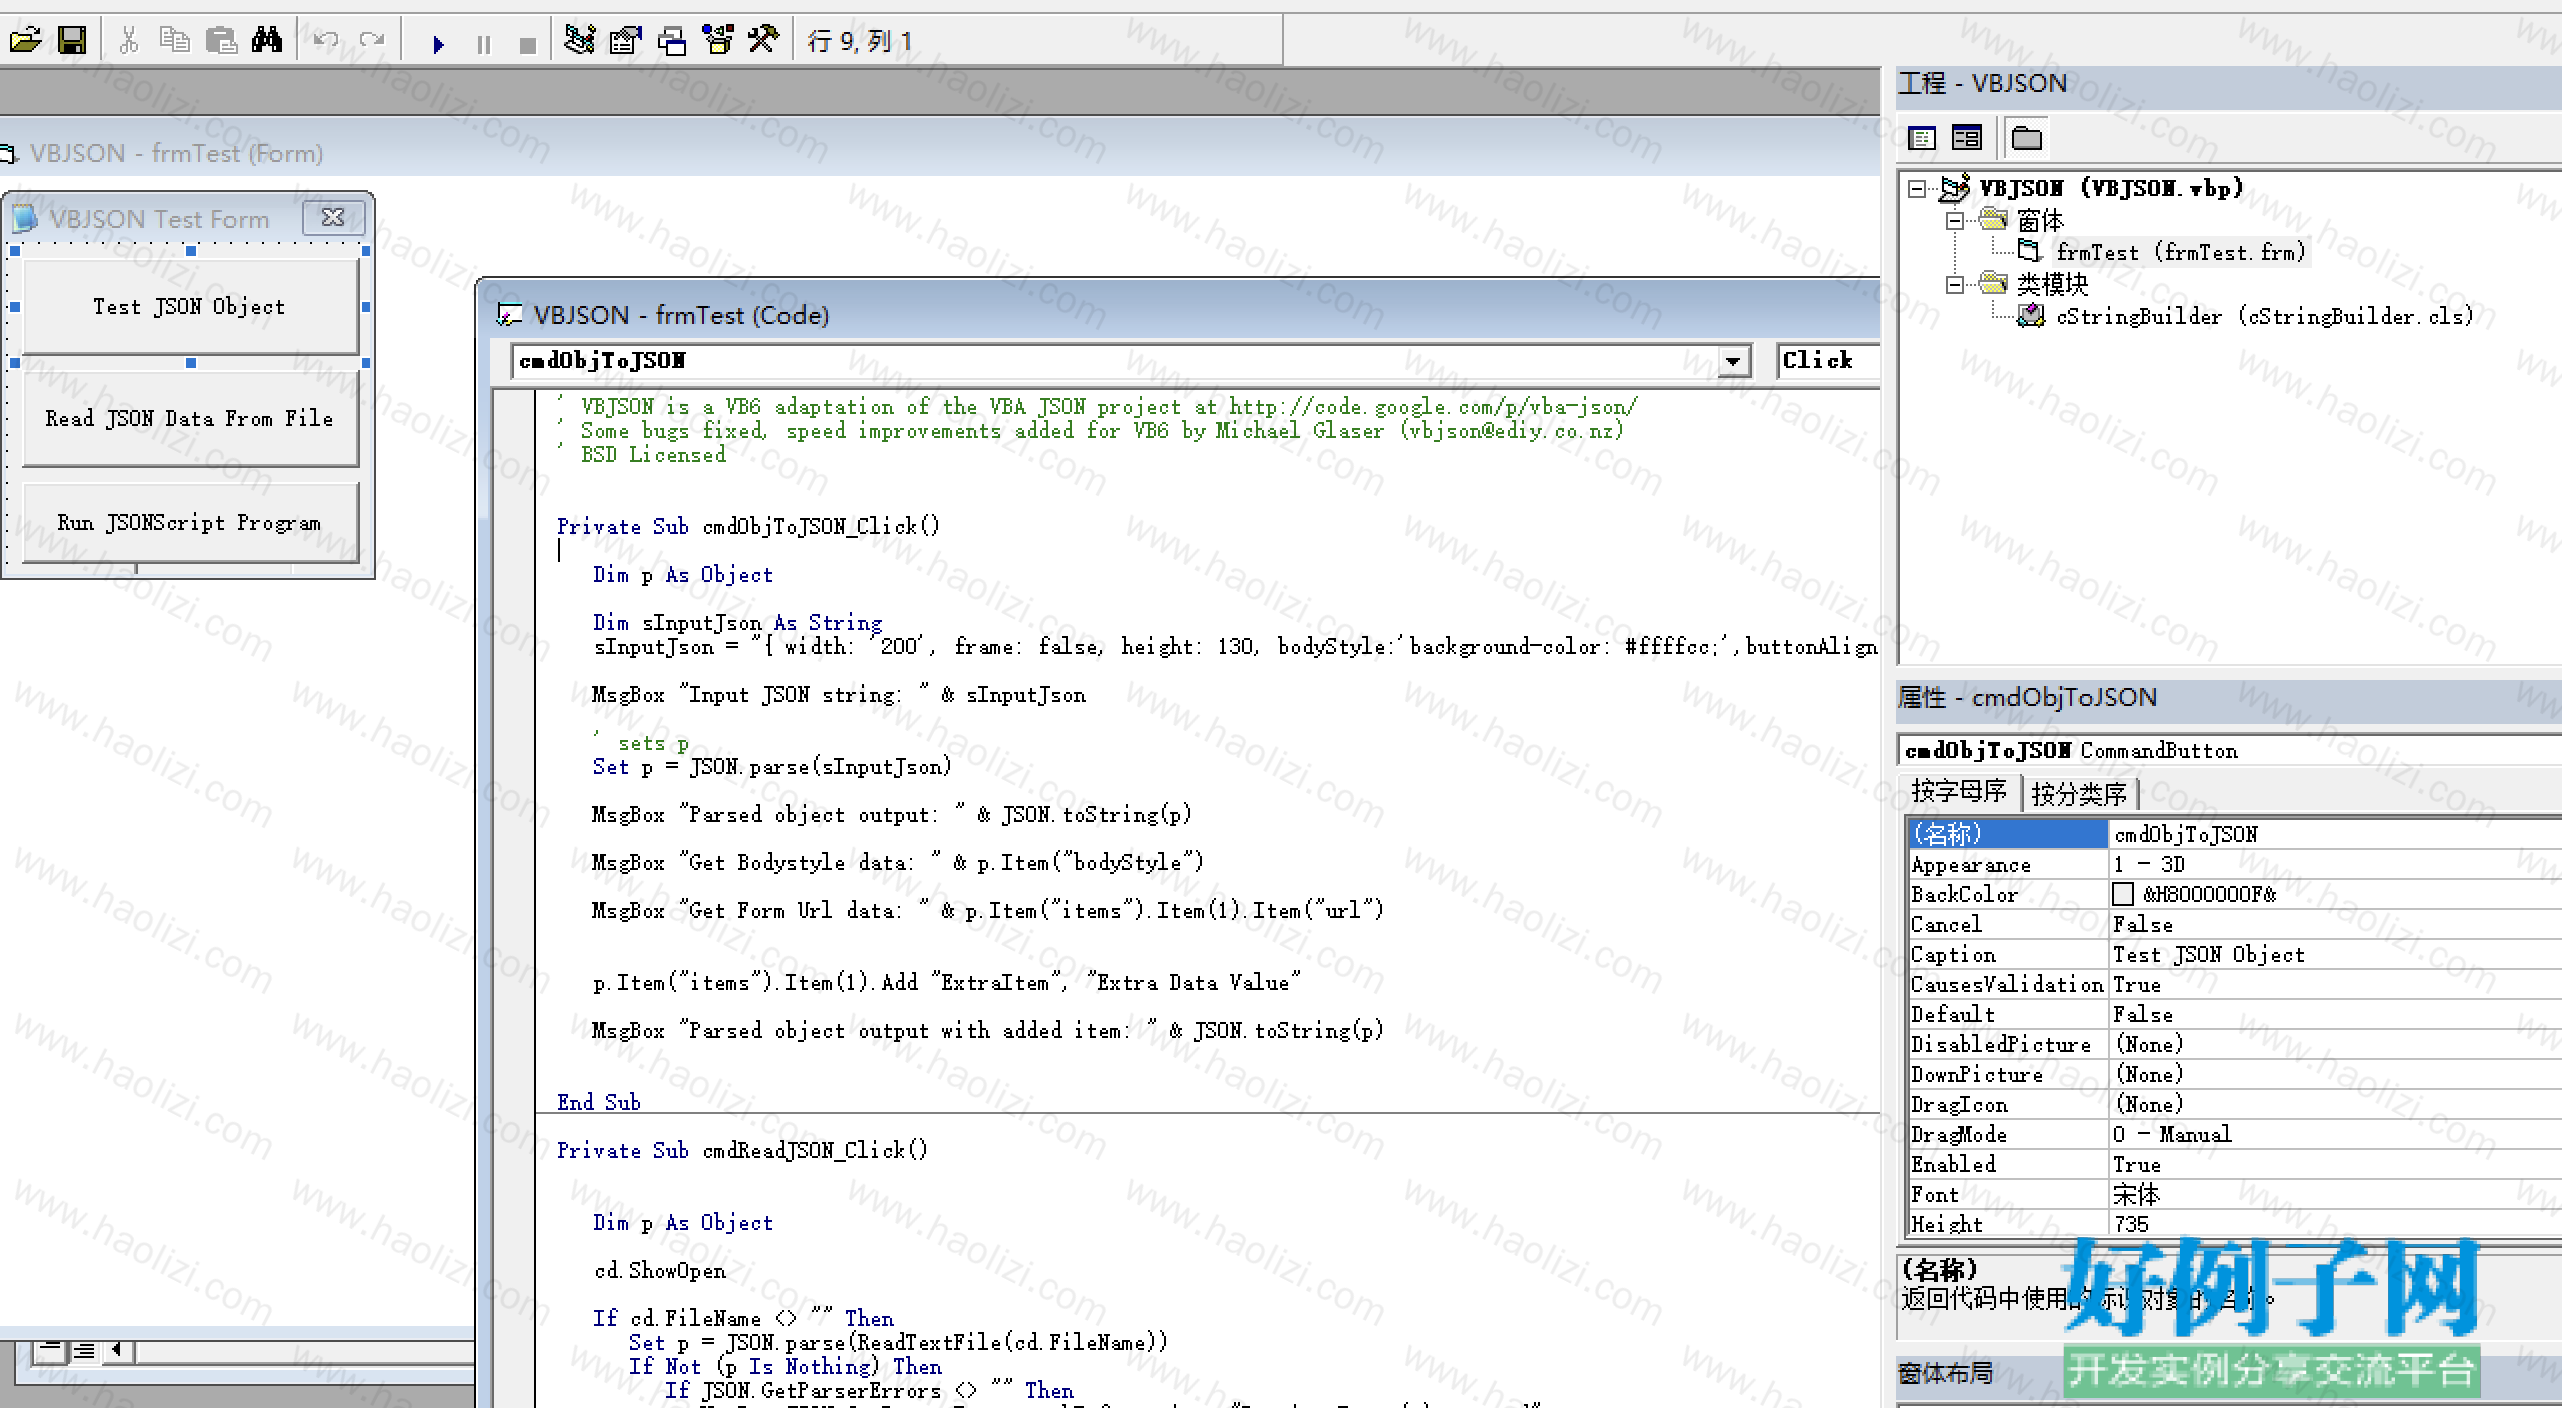The width and height of the screenshot is (2562, 1408).
Task: Toggle Folders icon in project panel
Action: coord(2027,138)
